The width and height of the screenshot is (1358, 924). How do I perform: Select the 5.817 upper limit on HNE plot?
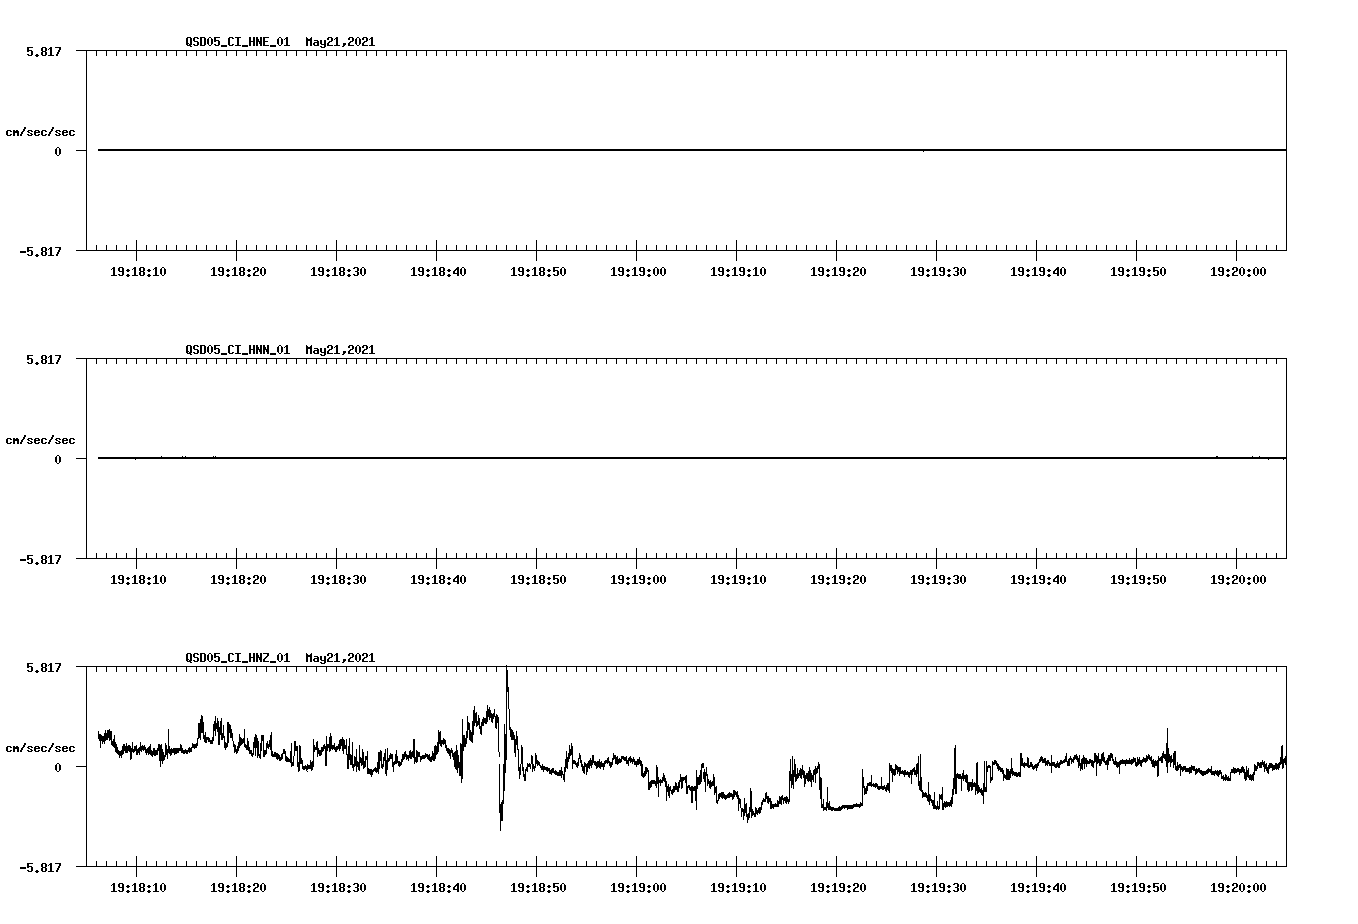(x=44, y=52)
